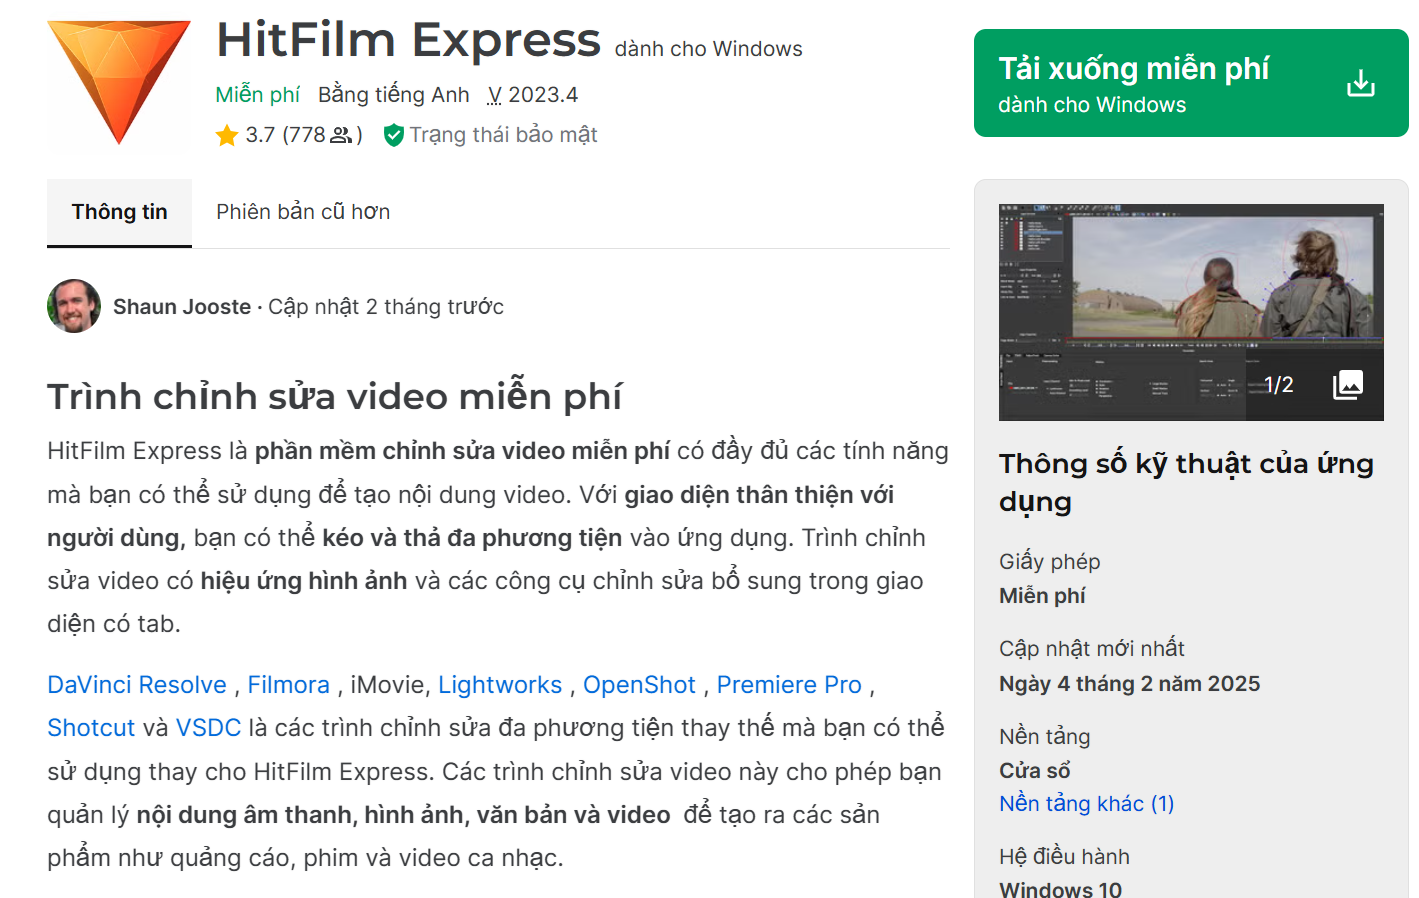Click the download arrow icon in green button
Image resolution: width=1419 pixels, height=898 pixels.
[1360, 83]
